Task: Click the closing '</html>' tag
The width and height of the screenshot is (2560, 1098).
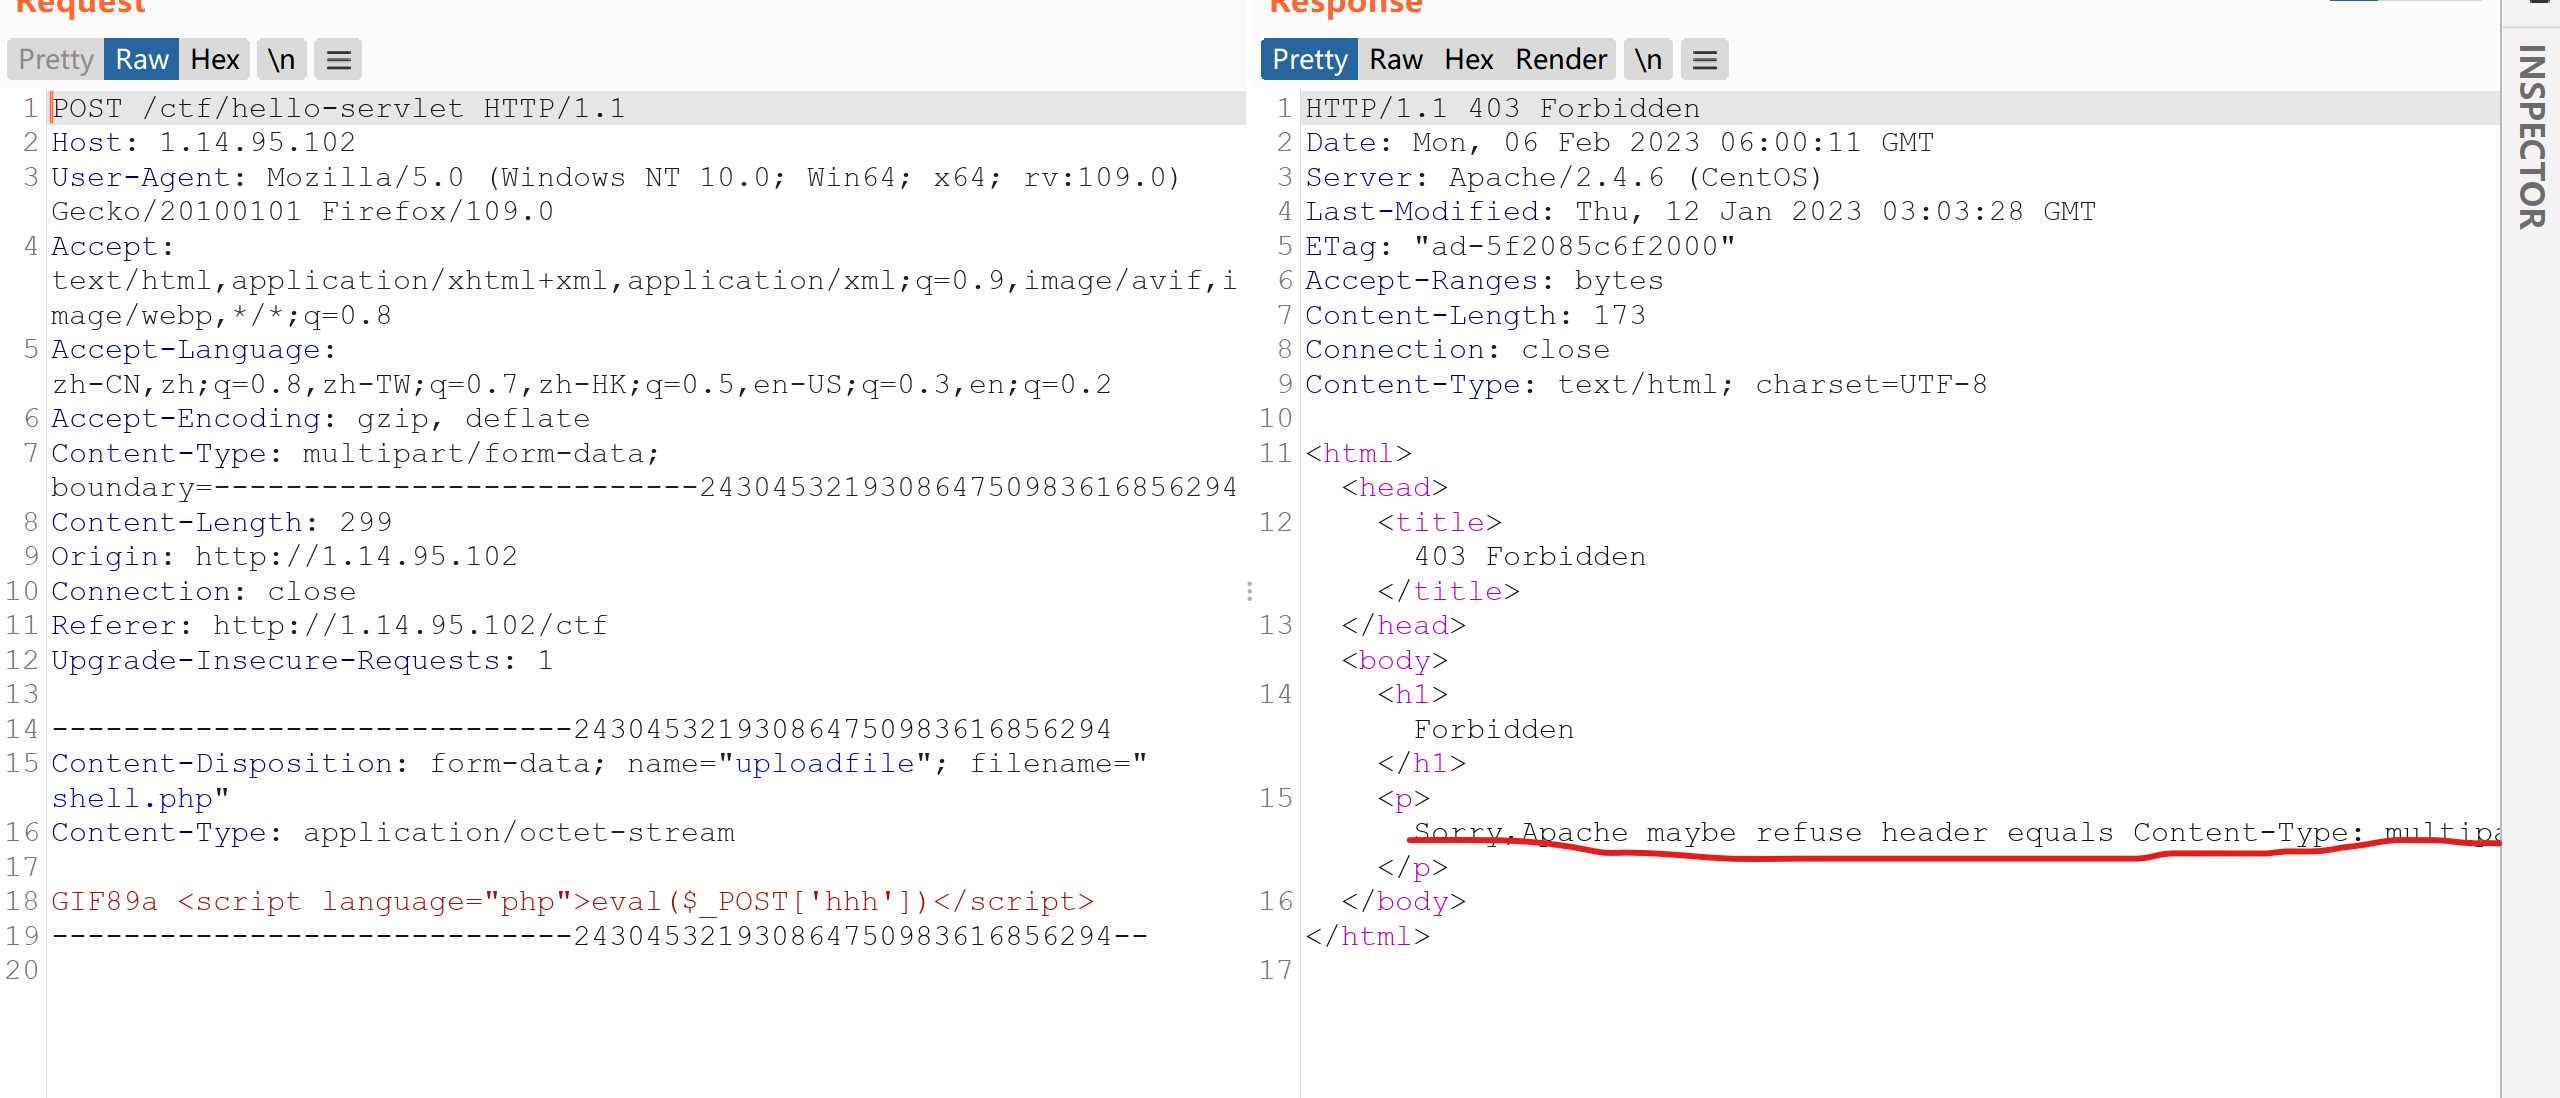Action: point(1368,936)
